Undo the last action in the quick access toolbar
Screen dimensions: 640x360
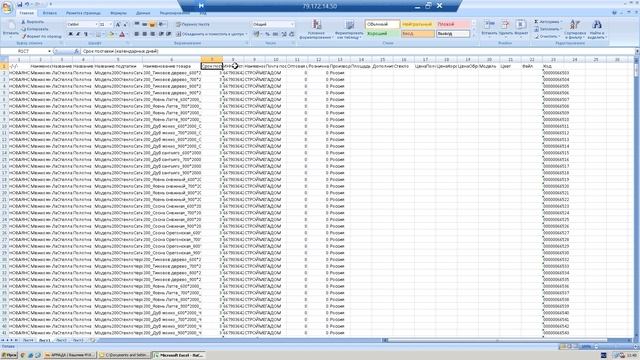click(27, 4)
